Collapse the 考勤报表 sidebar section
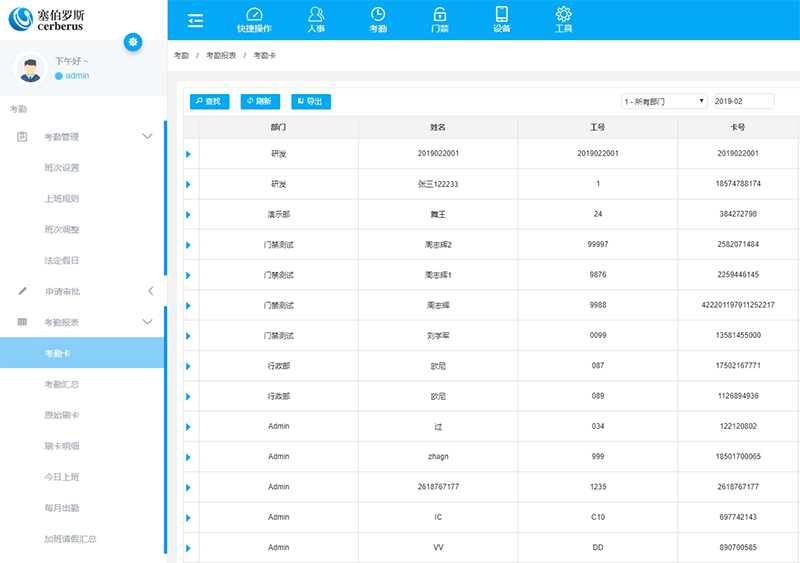Image resolution: width=800 pixels, height=563 pixels. (148, 322)
